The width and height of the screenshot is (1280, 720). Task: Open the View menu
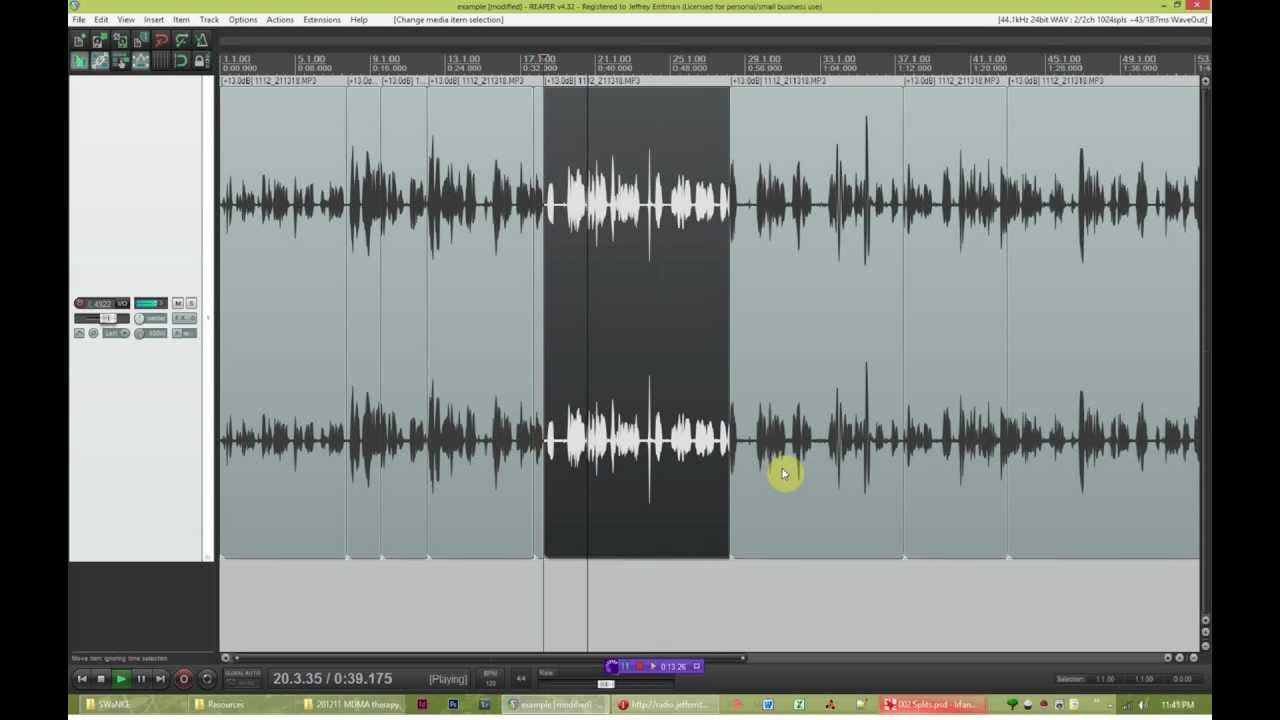point(126,20)
